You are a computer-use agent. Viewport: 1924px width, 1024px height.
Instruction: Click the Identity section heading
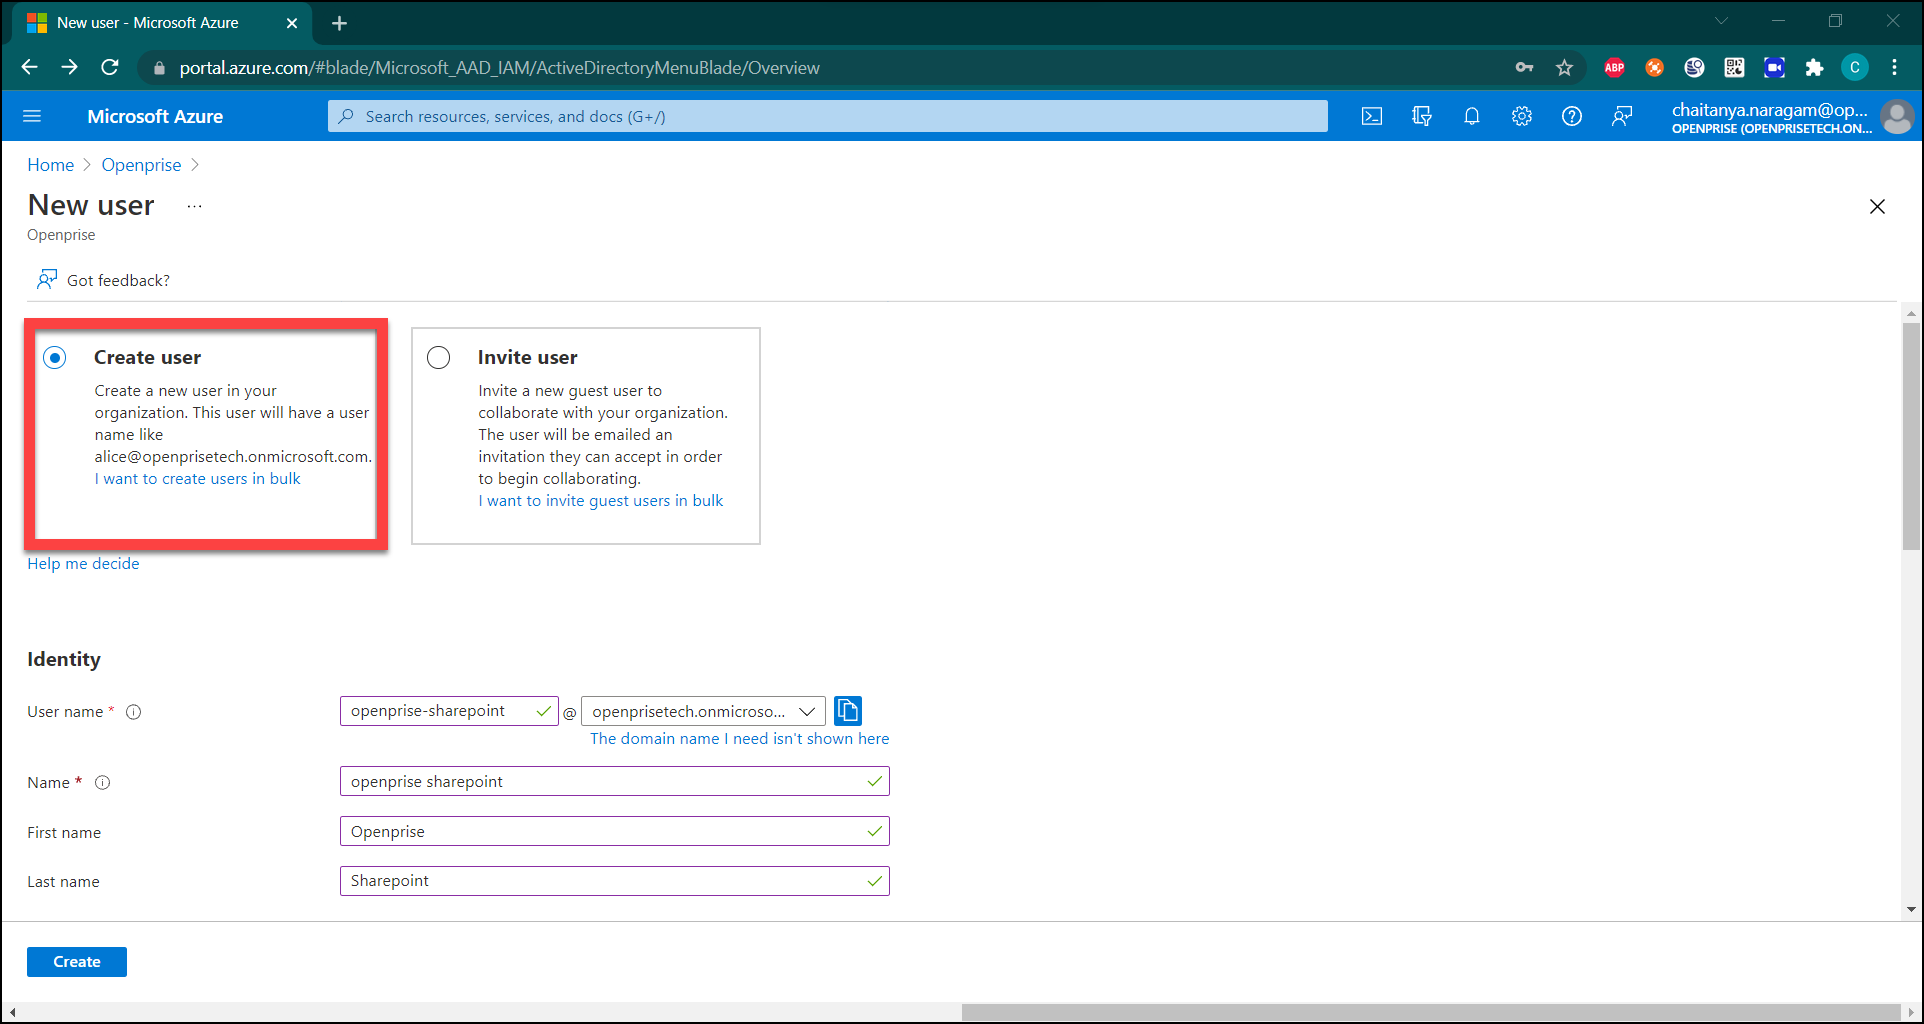tap(64, 659)
